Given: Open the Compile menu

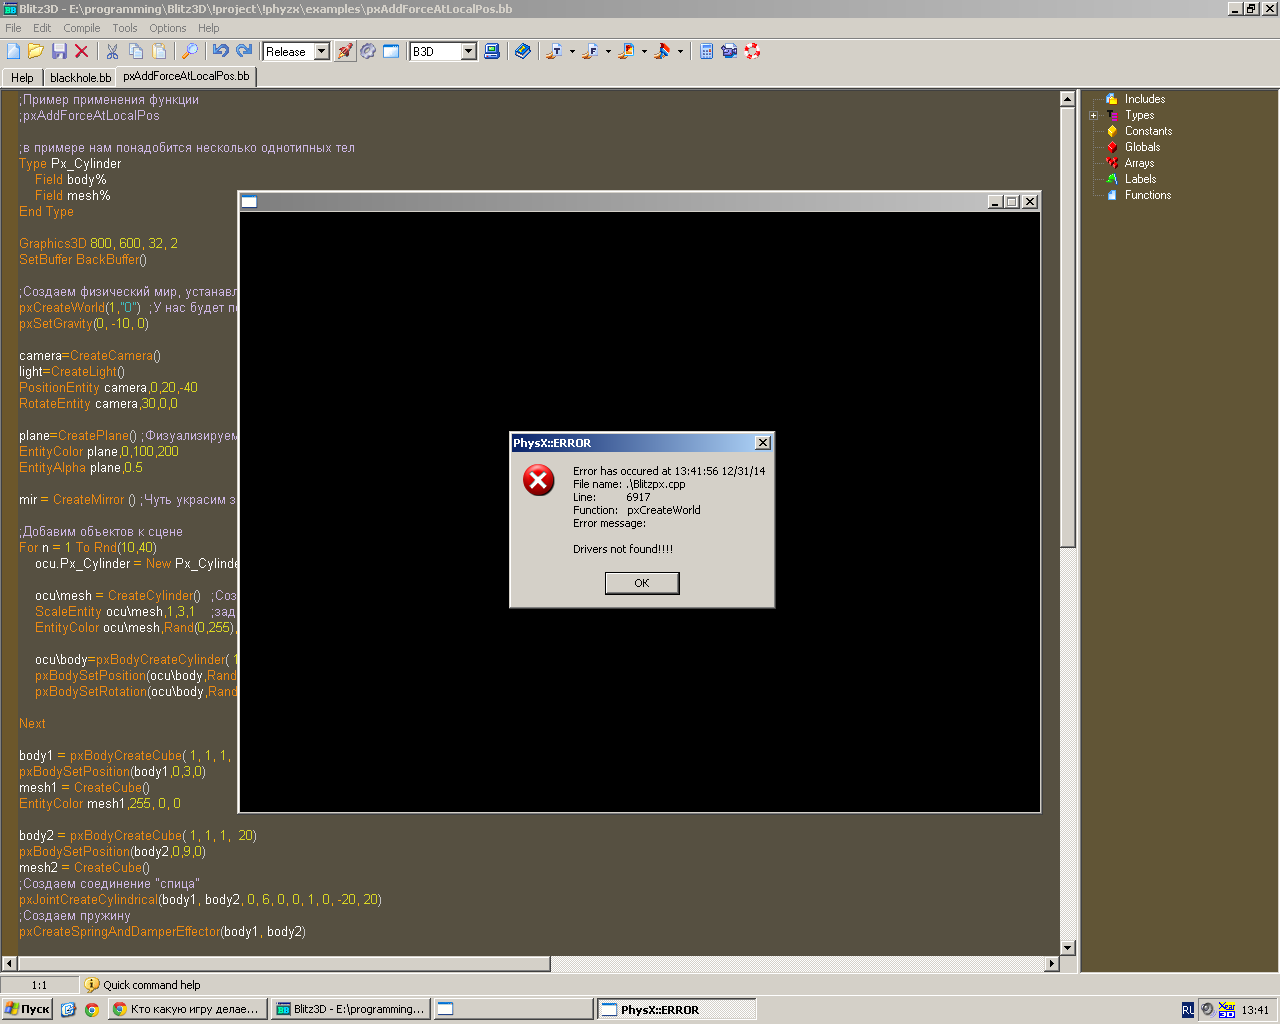Looking at the screenshot, I should click(81, 28).
